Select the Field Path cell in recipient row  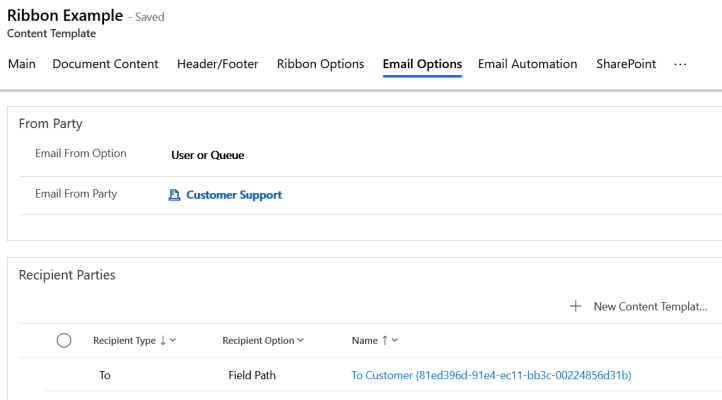[x=252, y=375]
